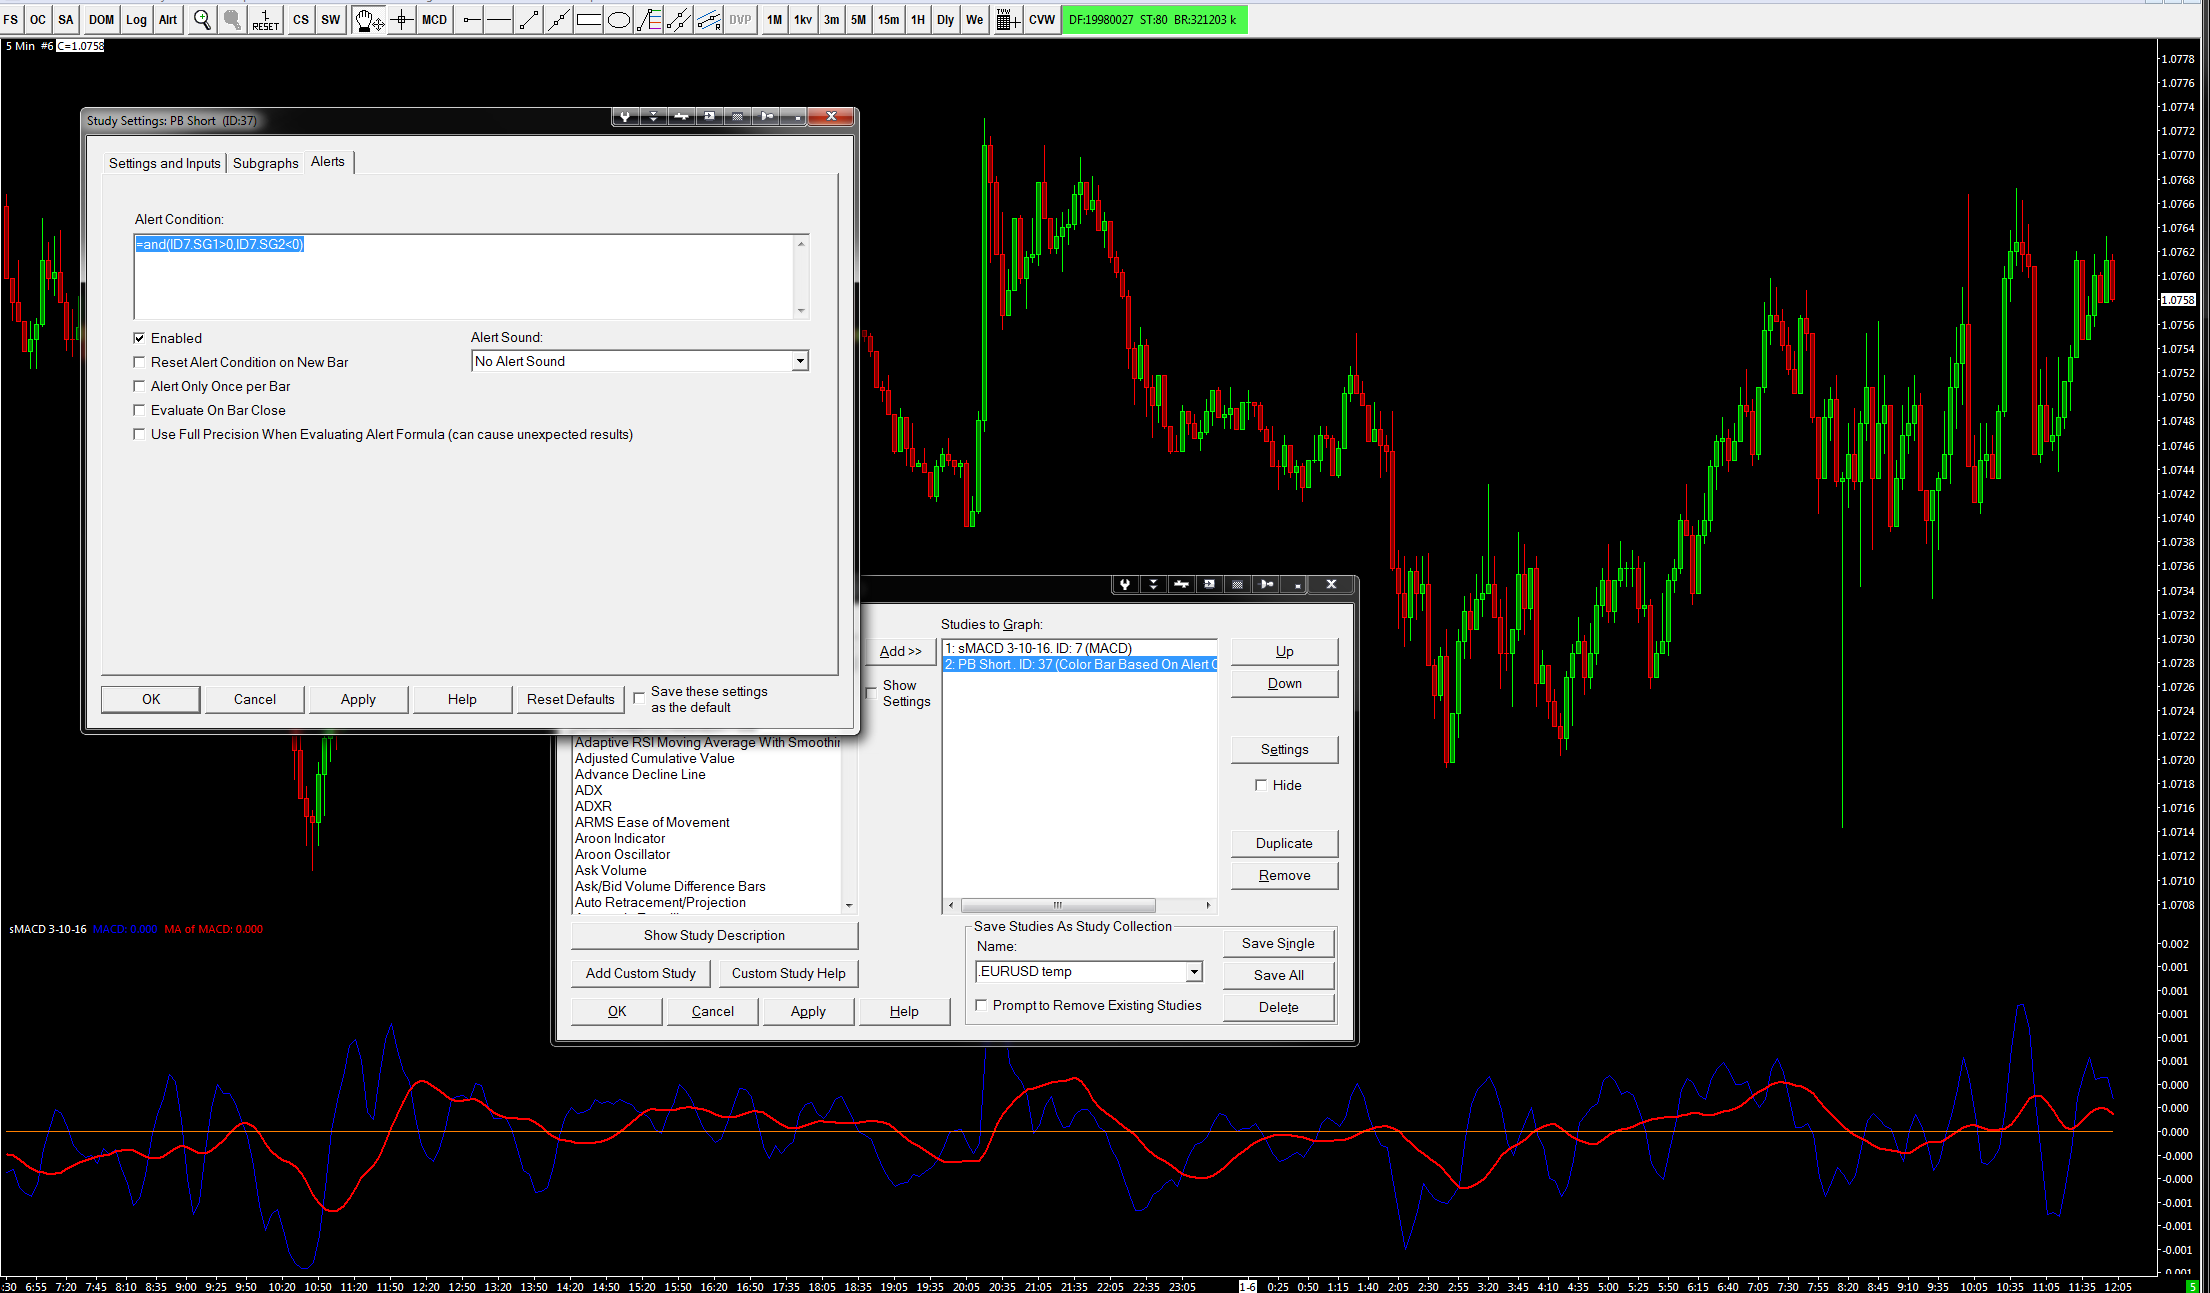The width and height of the screenshot is (2210, 1293).
Task: Open the Alert Sound dropdown
Action: [x=800, y=361]
